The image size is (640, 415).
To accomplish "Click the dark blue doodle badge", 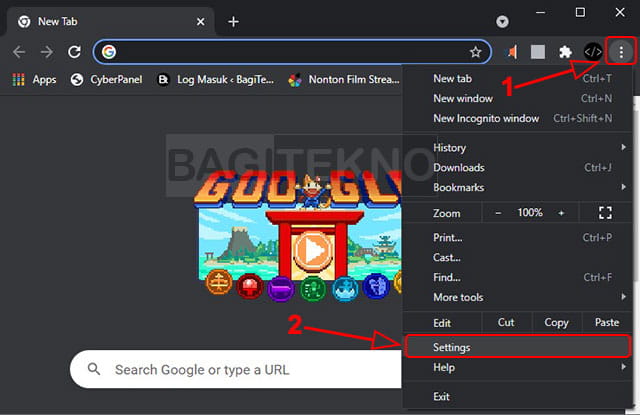I will (376, 285).
